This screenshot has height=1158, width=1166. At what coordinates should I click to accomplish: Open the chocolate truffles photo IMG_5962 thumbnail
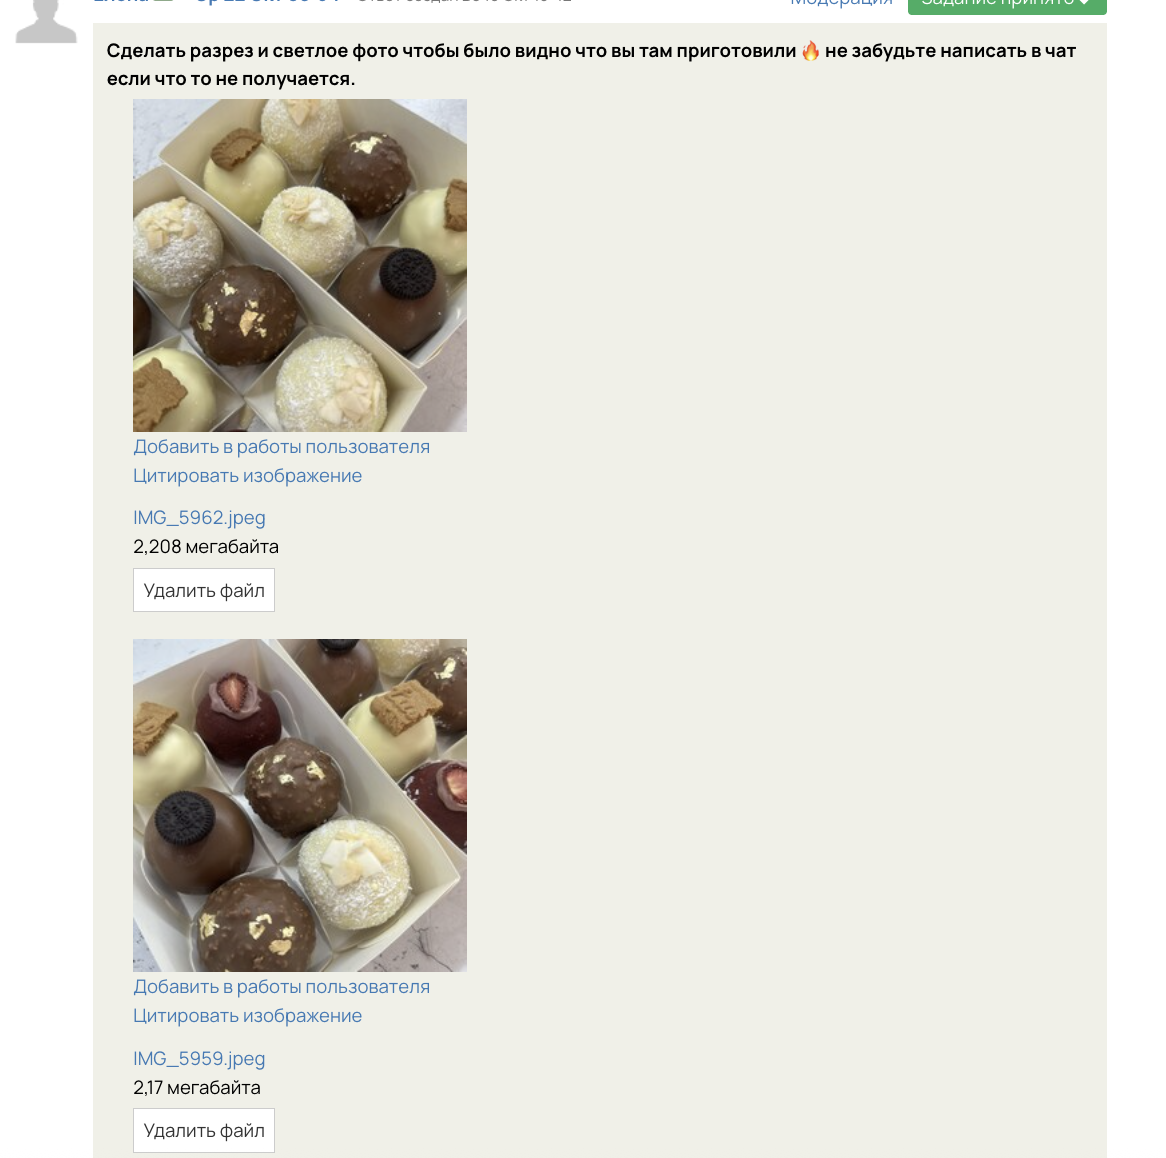coord(300,266)
